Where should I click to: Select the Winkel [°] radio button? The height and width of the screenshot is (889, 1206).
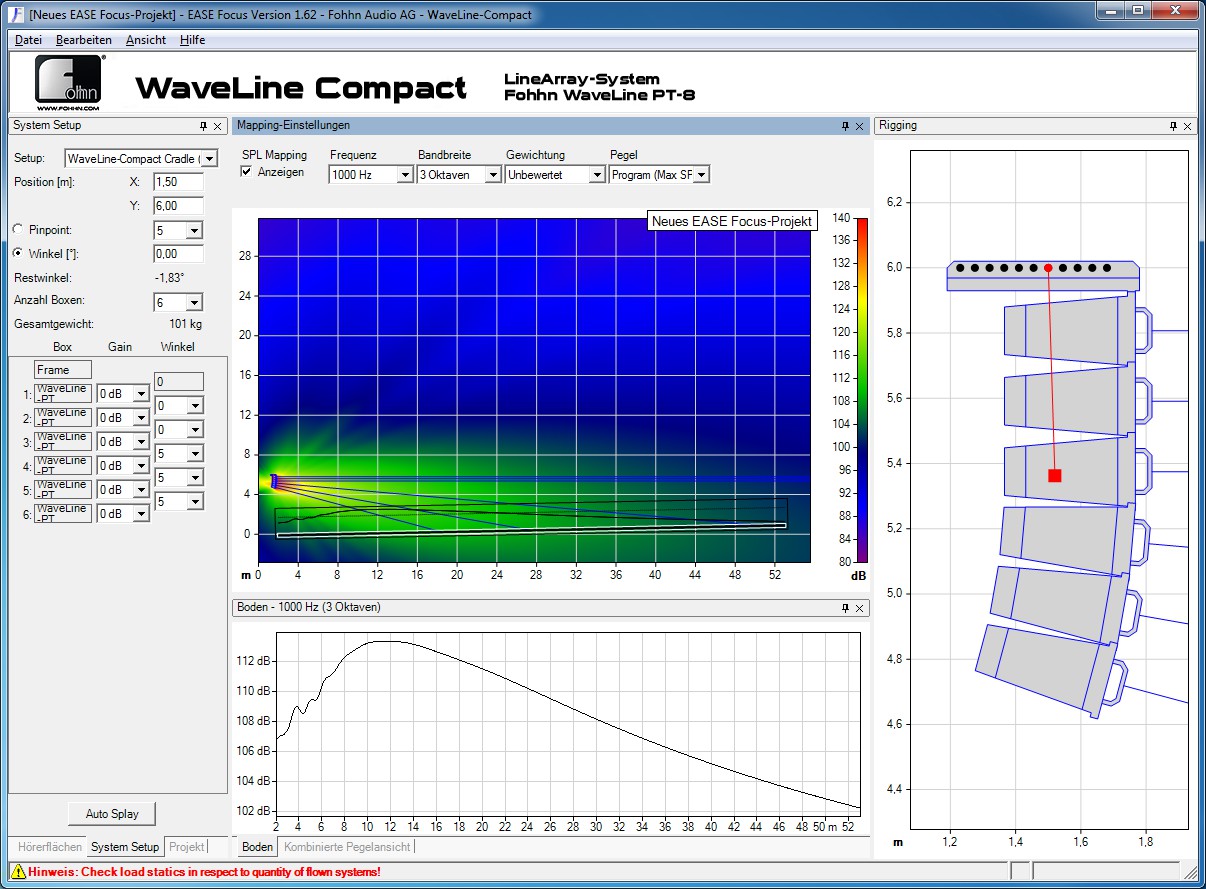click(x=20, y=254)
